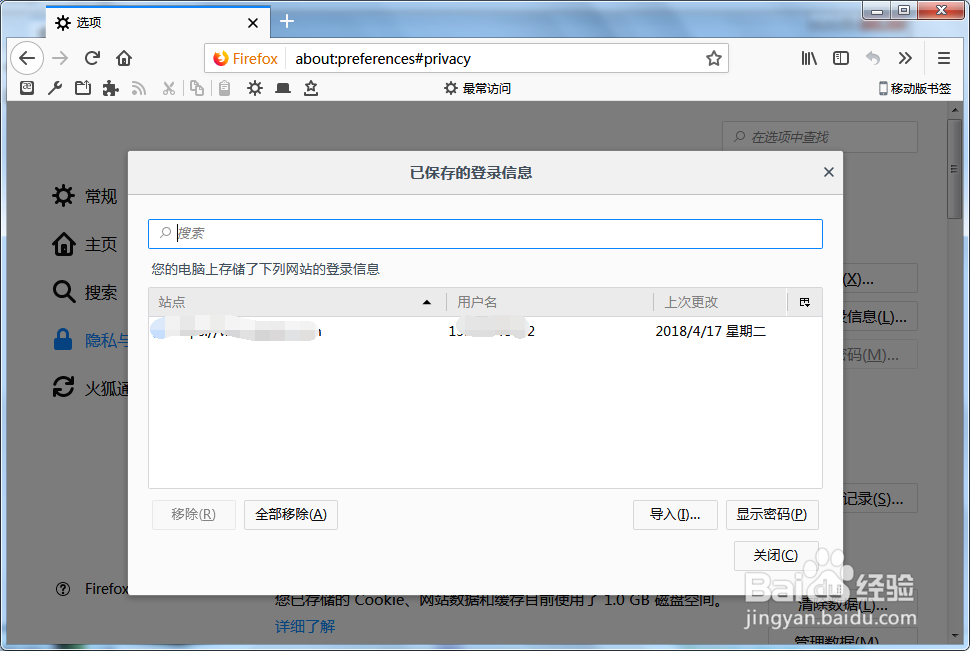This screenshot has height=651, width=970.
Task: Focus the about:preferences#privacy address field
Action: 495,59
